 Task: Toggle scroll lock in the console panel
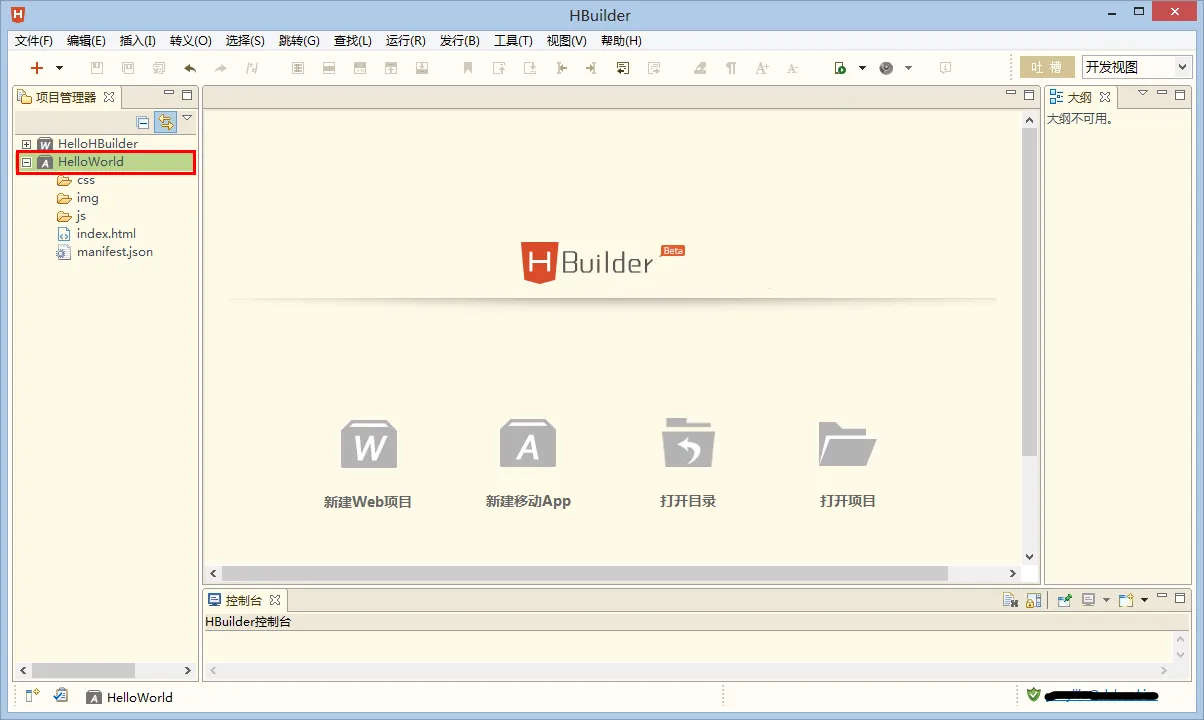point(1034,598)
